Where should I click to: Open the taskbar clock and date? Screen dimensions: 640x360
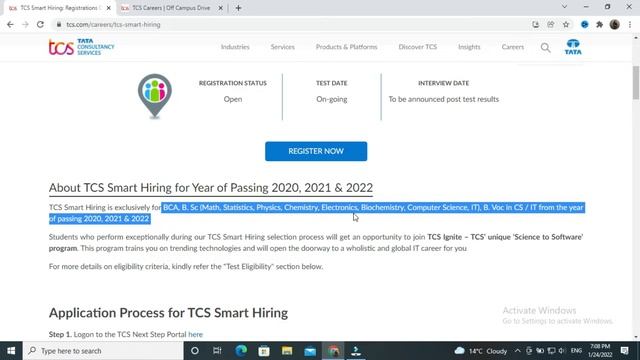(x=600, y=351)
